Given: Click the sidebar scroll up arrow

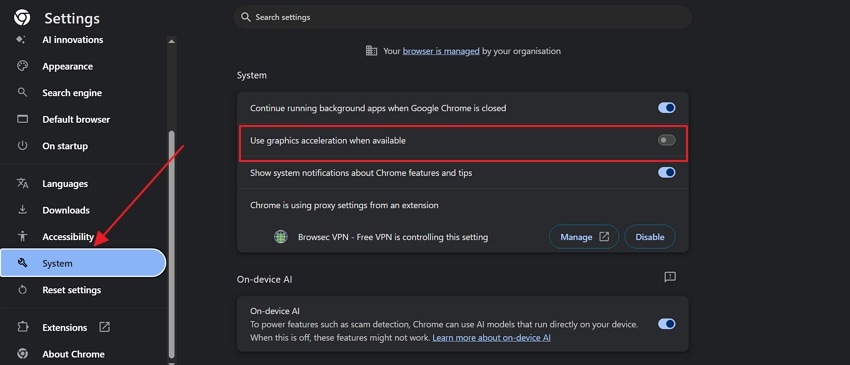Looking at the screenshot, I should point(172,41).
